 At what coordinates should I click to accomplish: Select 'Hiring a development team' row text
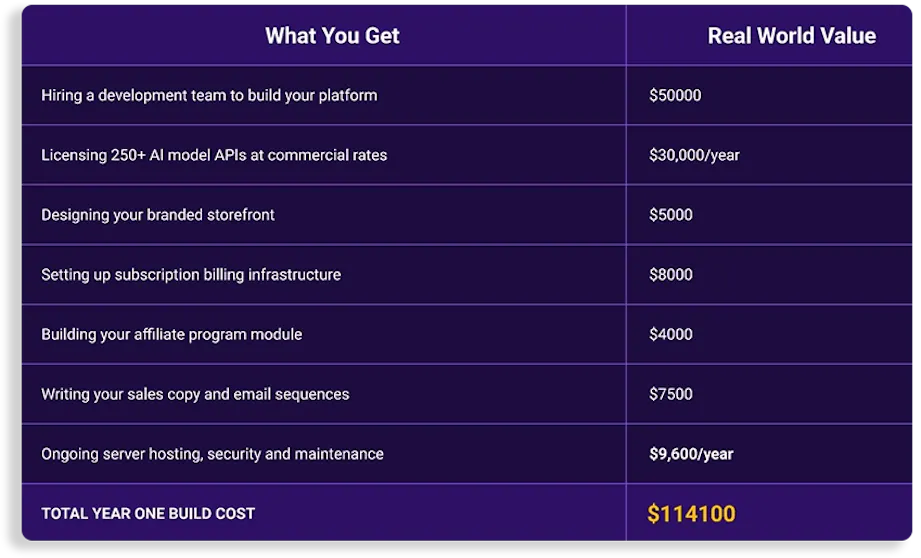tap(209, 96)
